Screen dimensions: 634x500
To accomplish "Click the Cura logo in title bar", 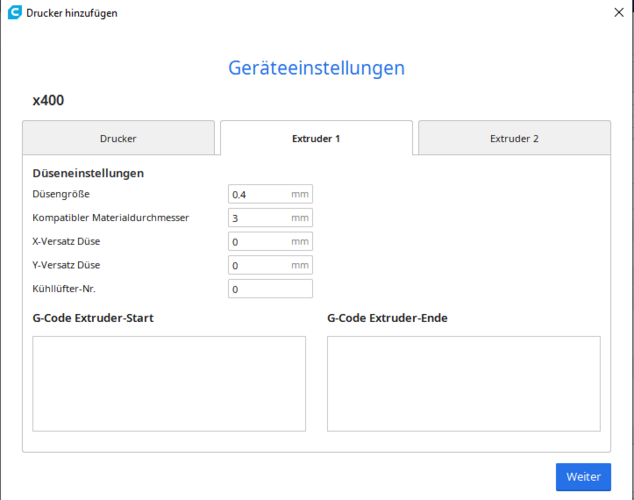I will coord(14,13).
